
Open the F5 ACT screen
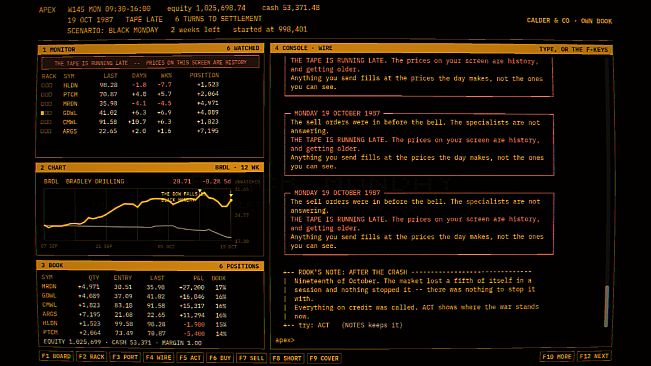coord(190,357)
